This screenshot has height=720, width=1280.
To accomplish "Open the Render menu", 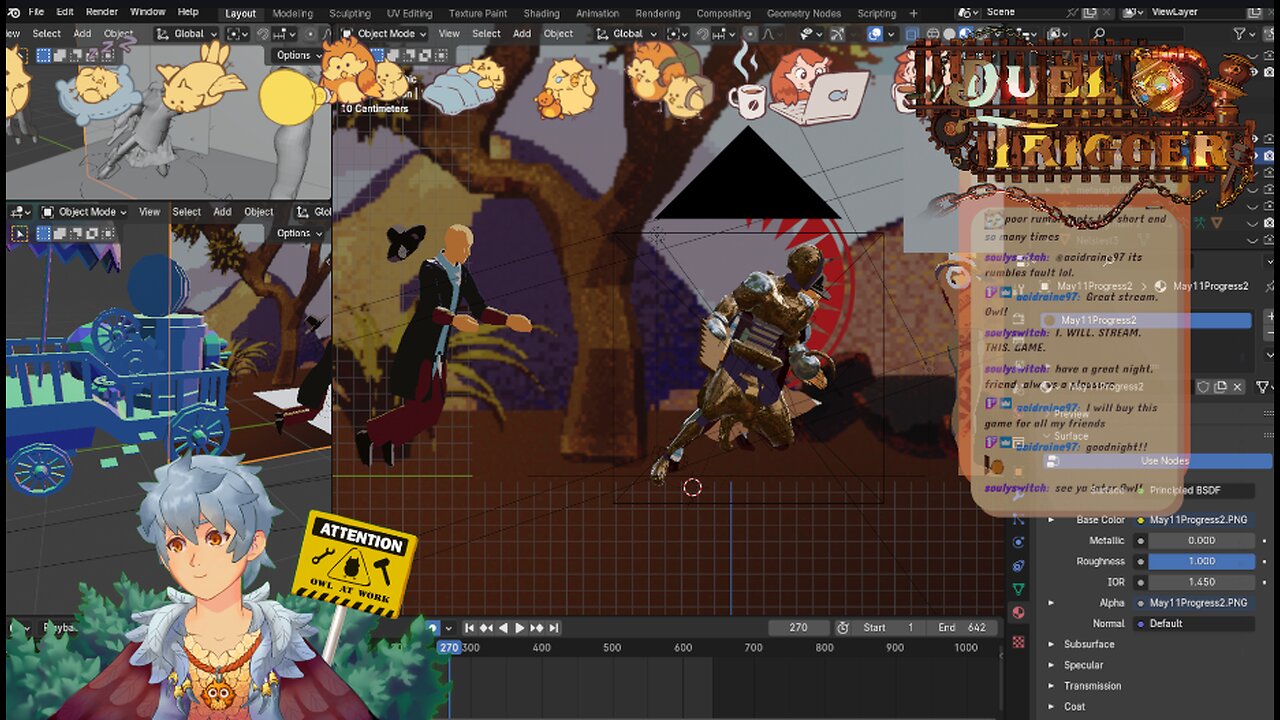I will tap(102, 12).
